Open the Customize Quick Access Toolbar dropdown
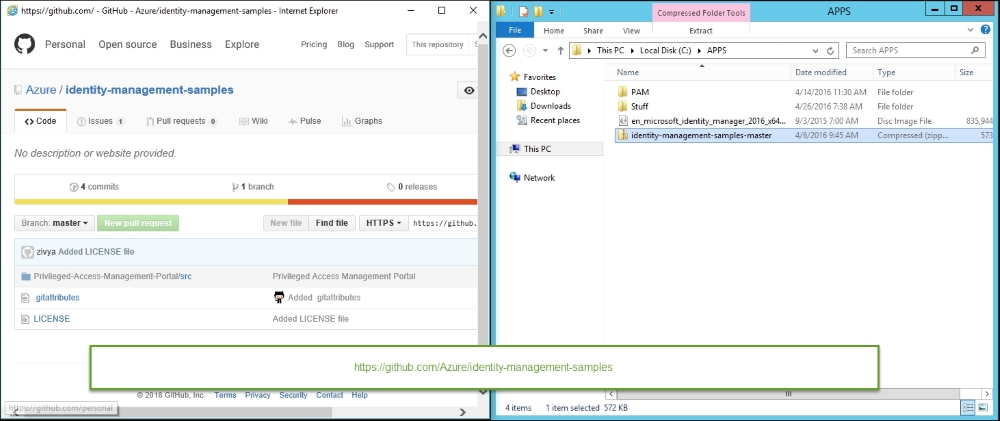The image size is (1000, 421). 551,11
